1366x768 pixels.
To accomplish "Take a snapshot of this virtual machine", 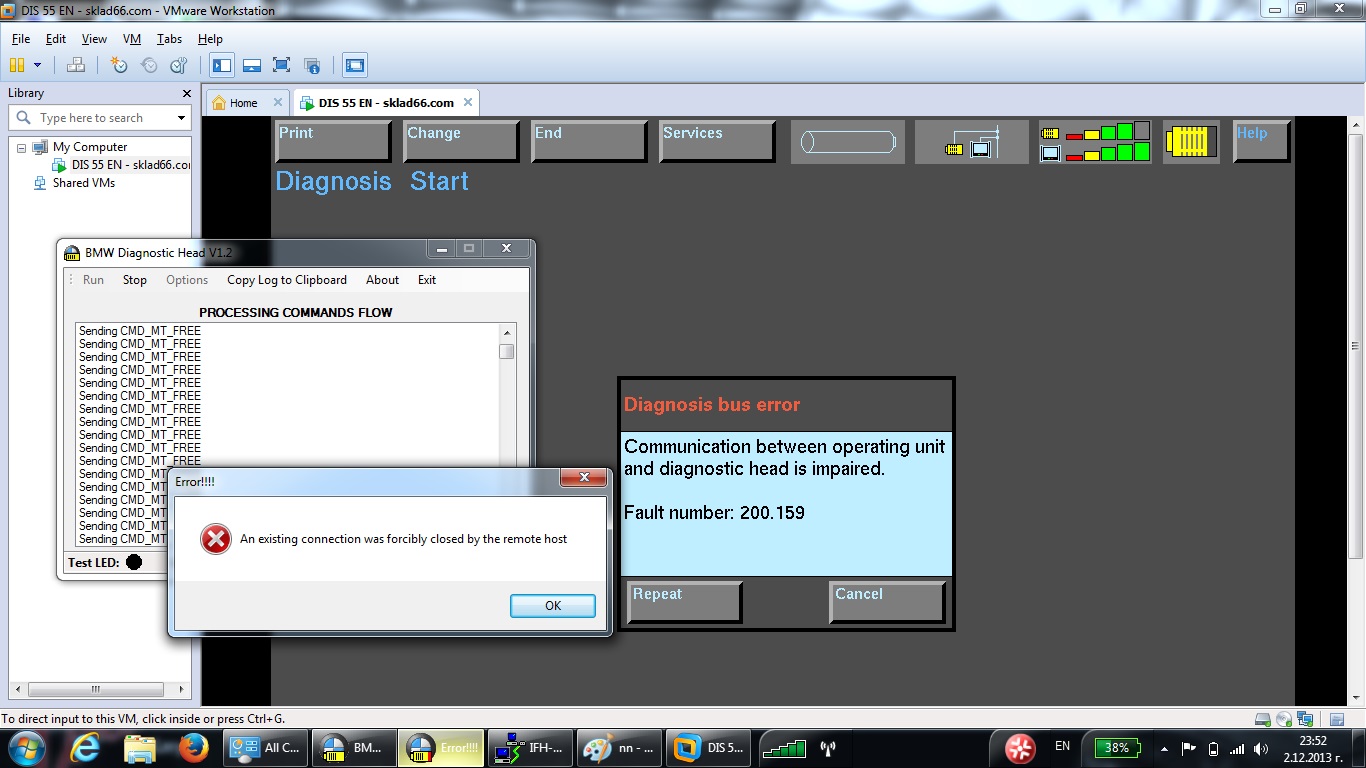I will tap(119, 65).
